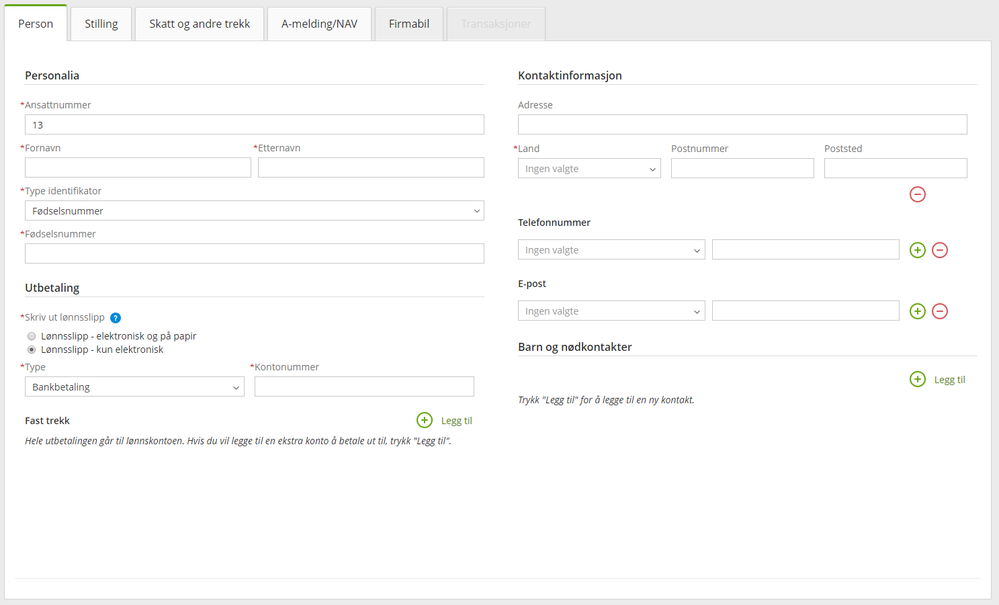Remove the address with the red minus icon
This screenshot has height=605, width=999.
917,194
